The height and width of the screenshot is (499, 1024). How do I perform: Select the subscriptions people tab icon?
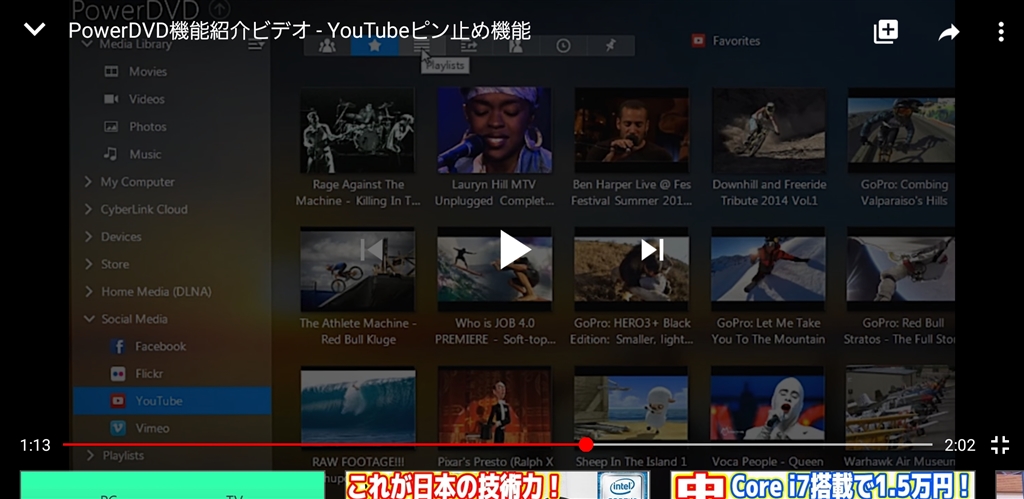[x=327, y=46]
